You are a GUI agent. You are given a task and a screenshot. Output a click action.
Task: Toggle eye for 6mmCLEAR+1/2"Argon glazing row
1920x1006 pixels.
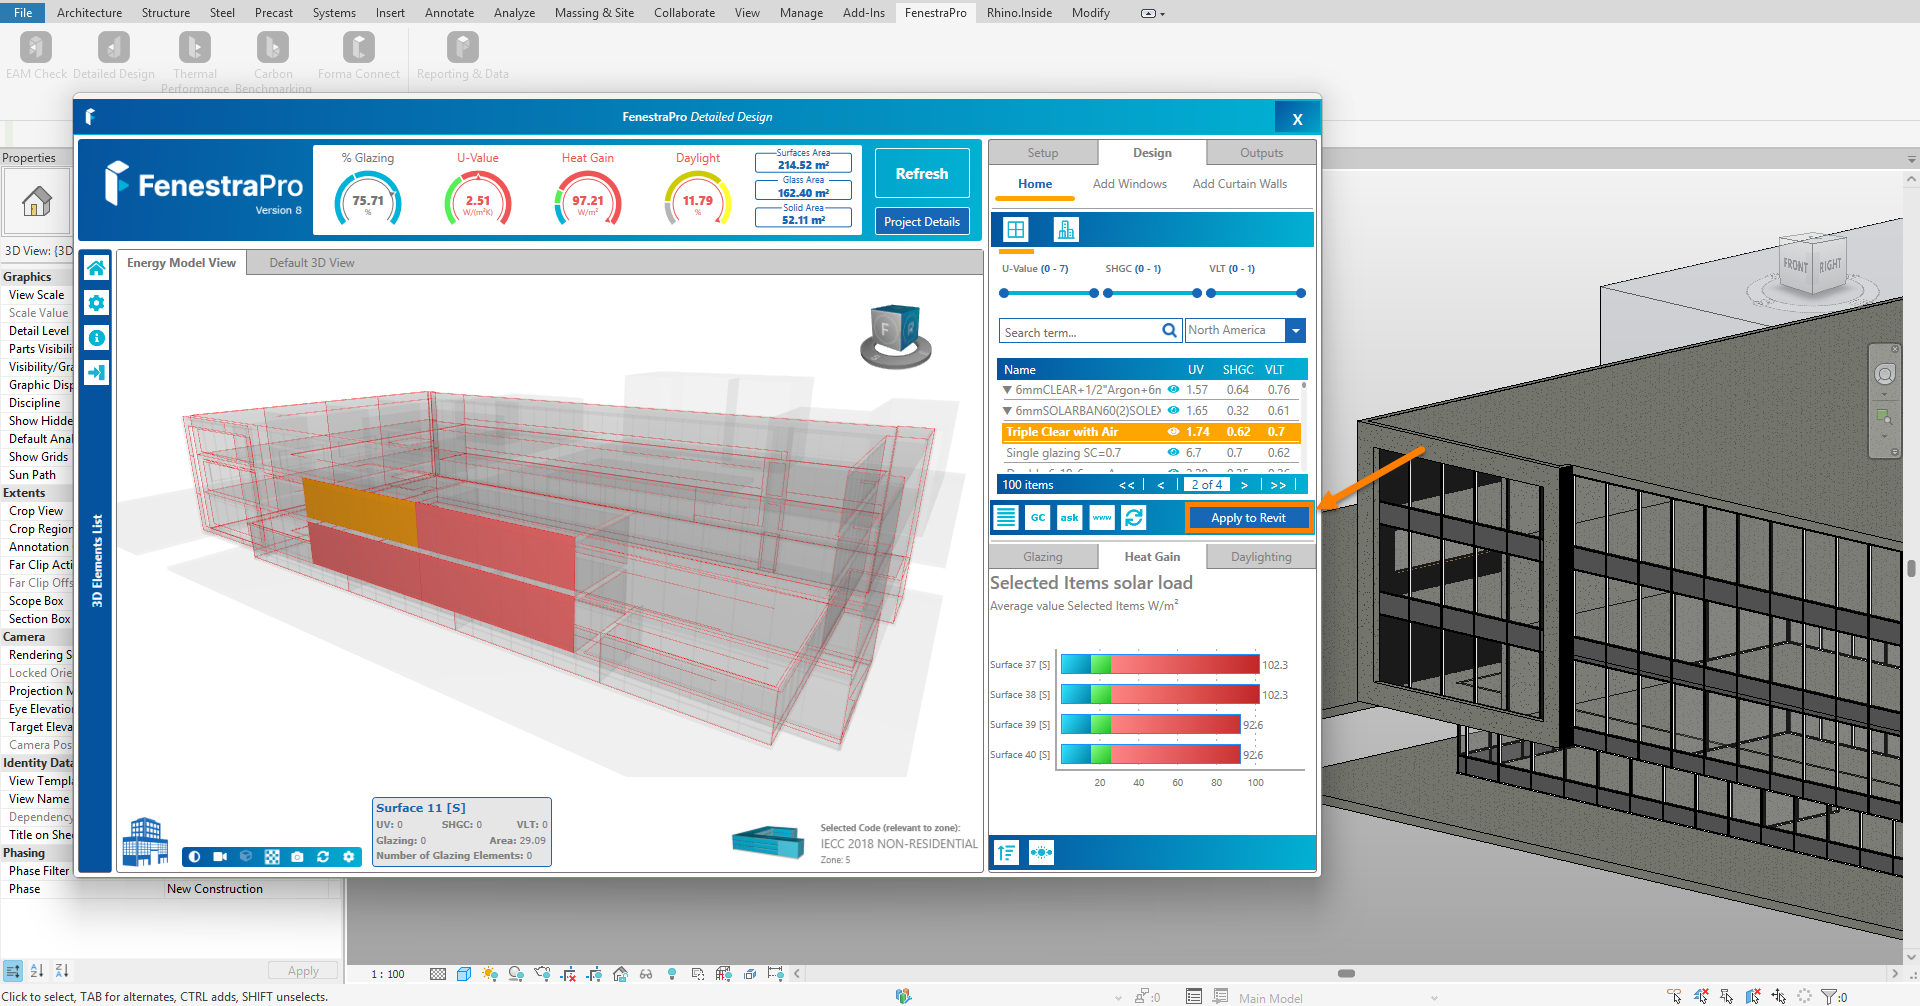tap(1174, 390)
